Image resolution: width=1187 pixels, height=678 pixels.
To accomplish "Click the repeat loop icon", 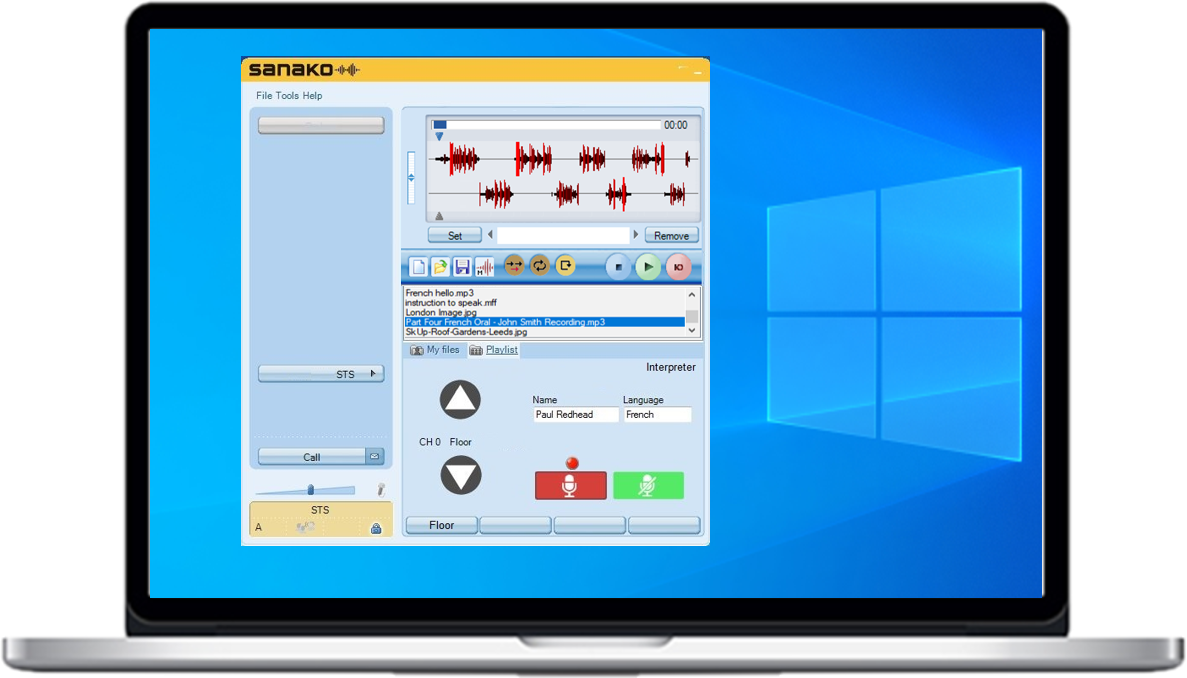I will [x=540, y=266].
